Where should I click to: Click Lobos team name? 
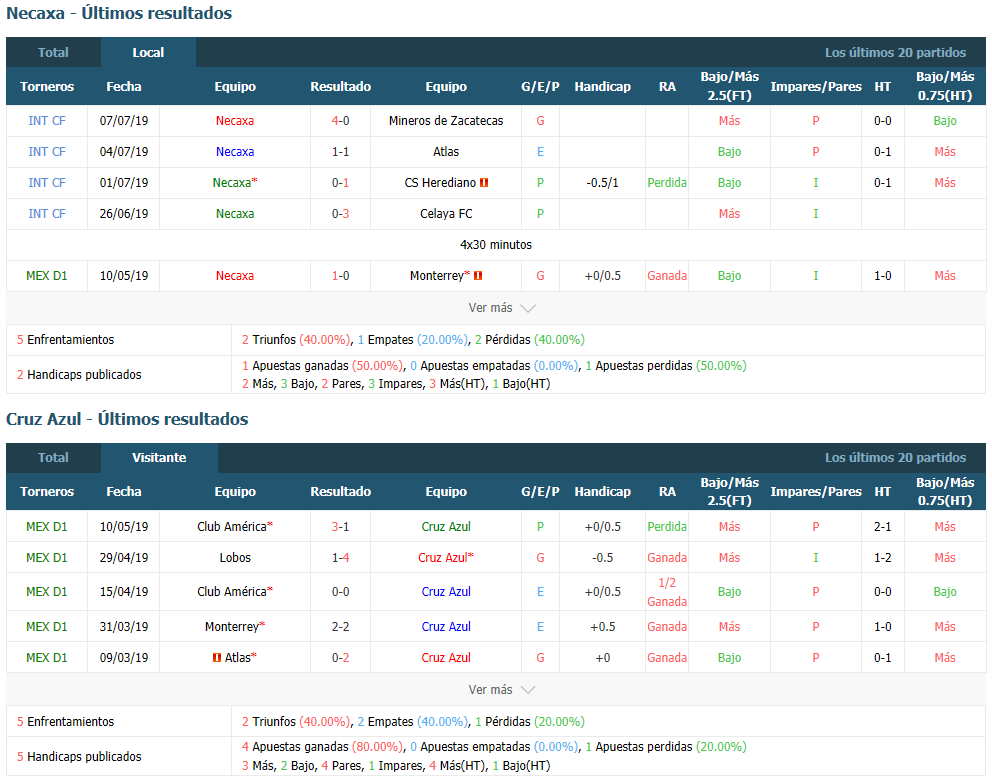[235, 557]
